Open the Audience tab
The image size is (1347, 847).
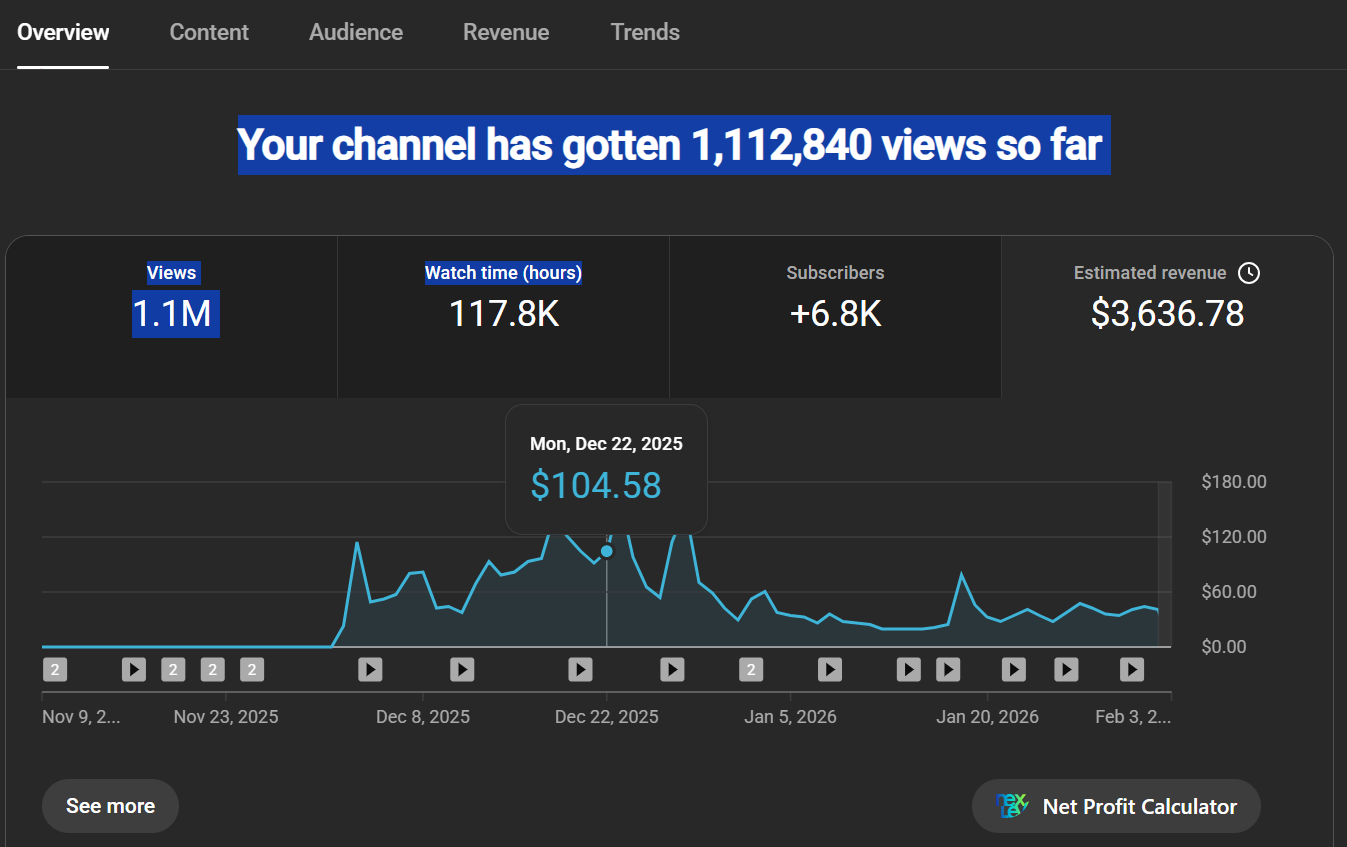(355, 32)
